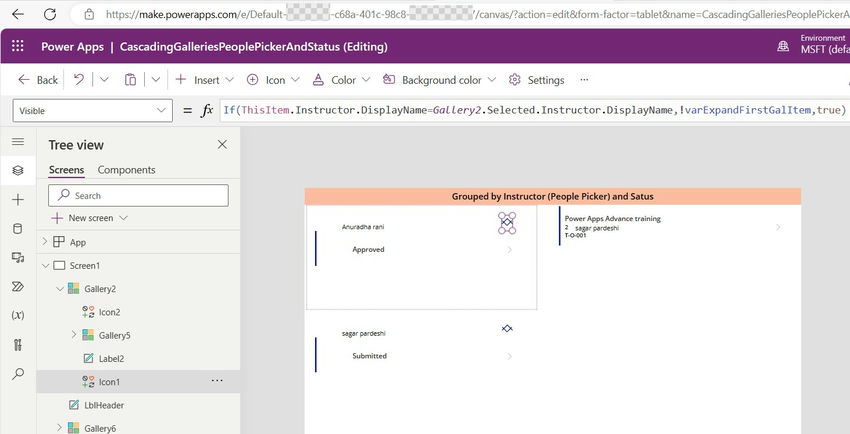Open the Visible property dropdown
Image resolution: width=850 pixels, height=434 pixels.
pyautogui.click(x=92, y=111)
